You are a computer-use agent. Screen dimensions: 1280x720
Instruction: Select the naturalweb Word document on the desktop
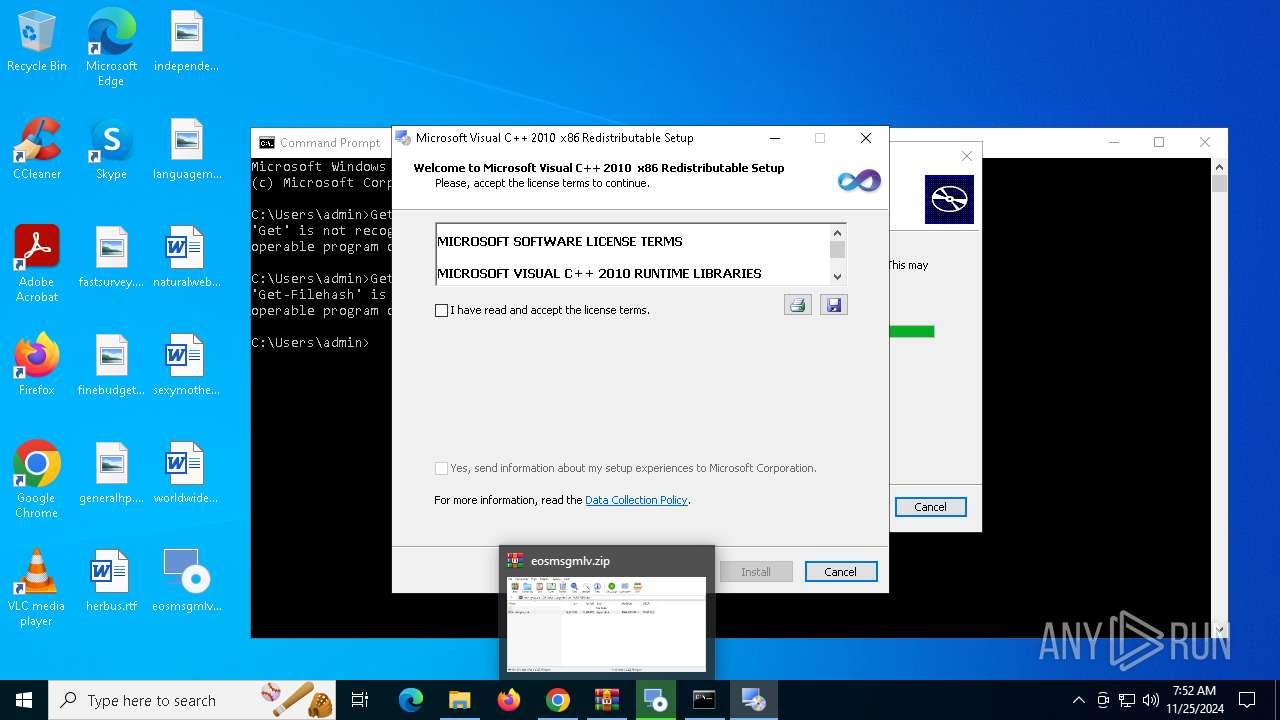pos(186,257)
